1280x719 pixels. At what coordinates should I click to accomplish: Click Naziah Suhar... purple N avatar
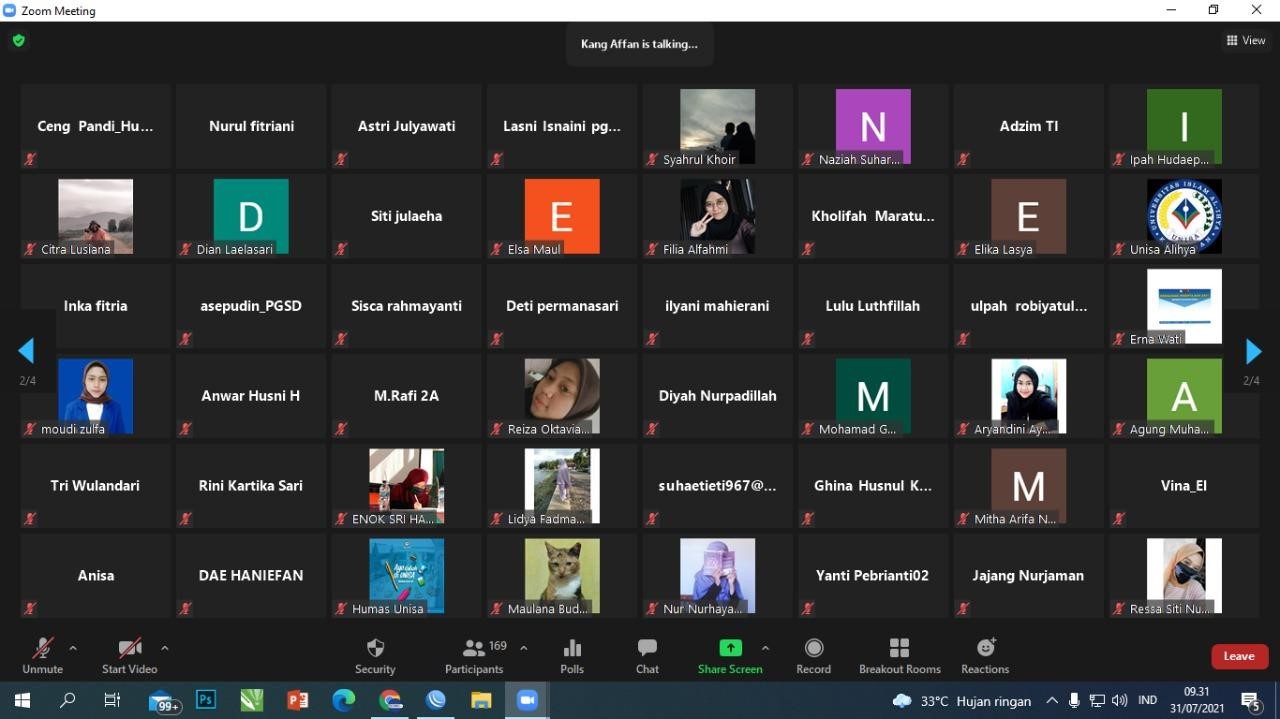tap(873, 126)
